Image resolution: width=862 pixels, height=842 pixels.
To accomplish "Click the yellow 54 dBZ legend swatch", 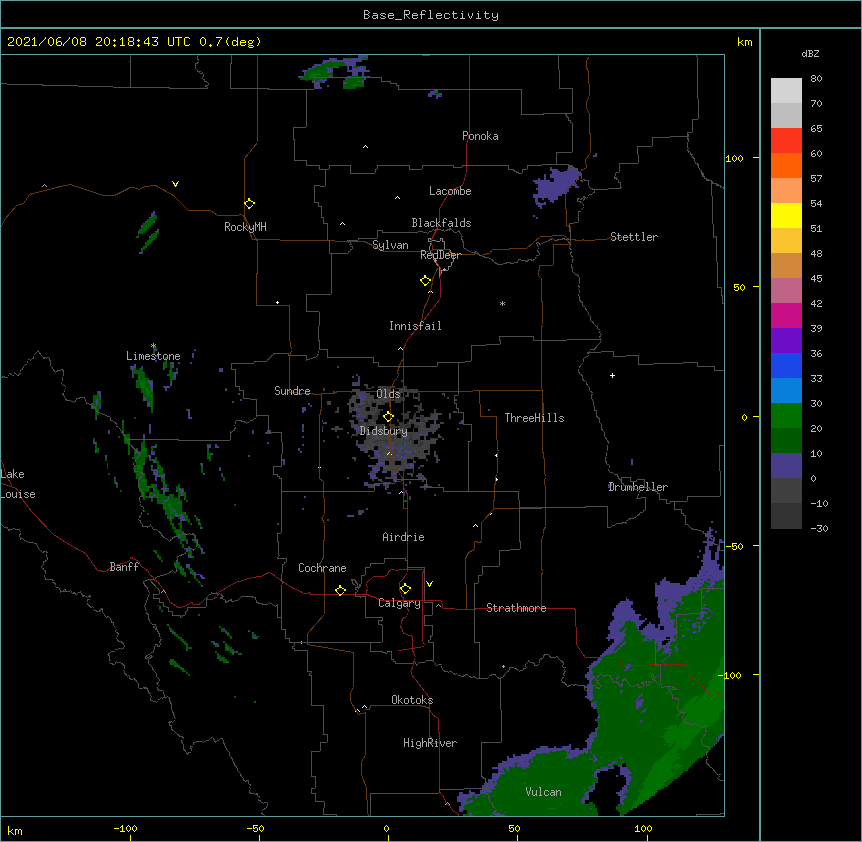I will click(786, 215).
